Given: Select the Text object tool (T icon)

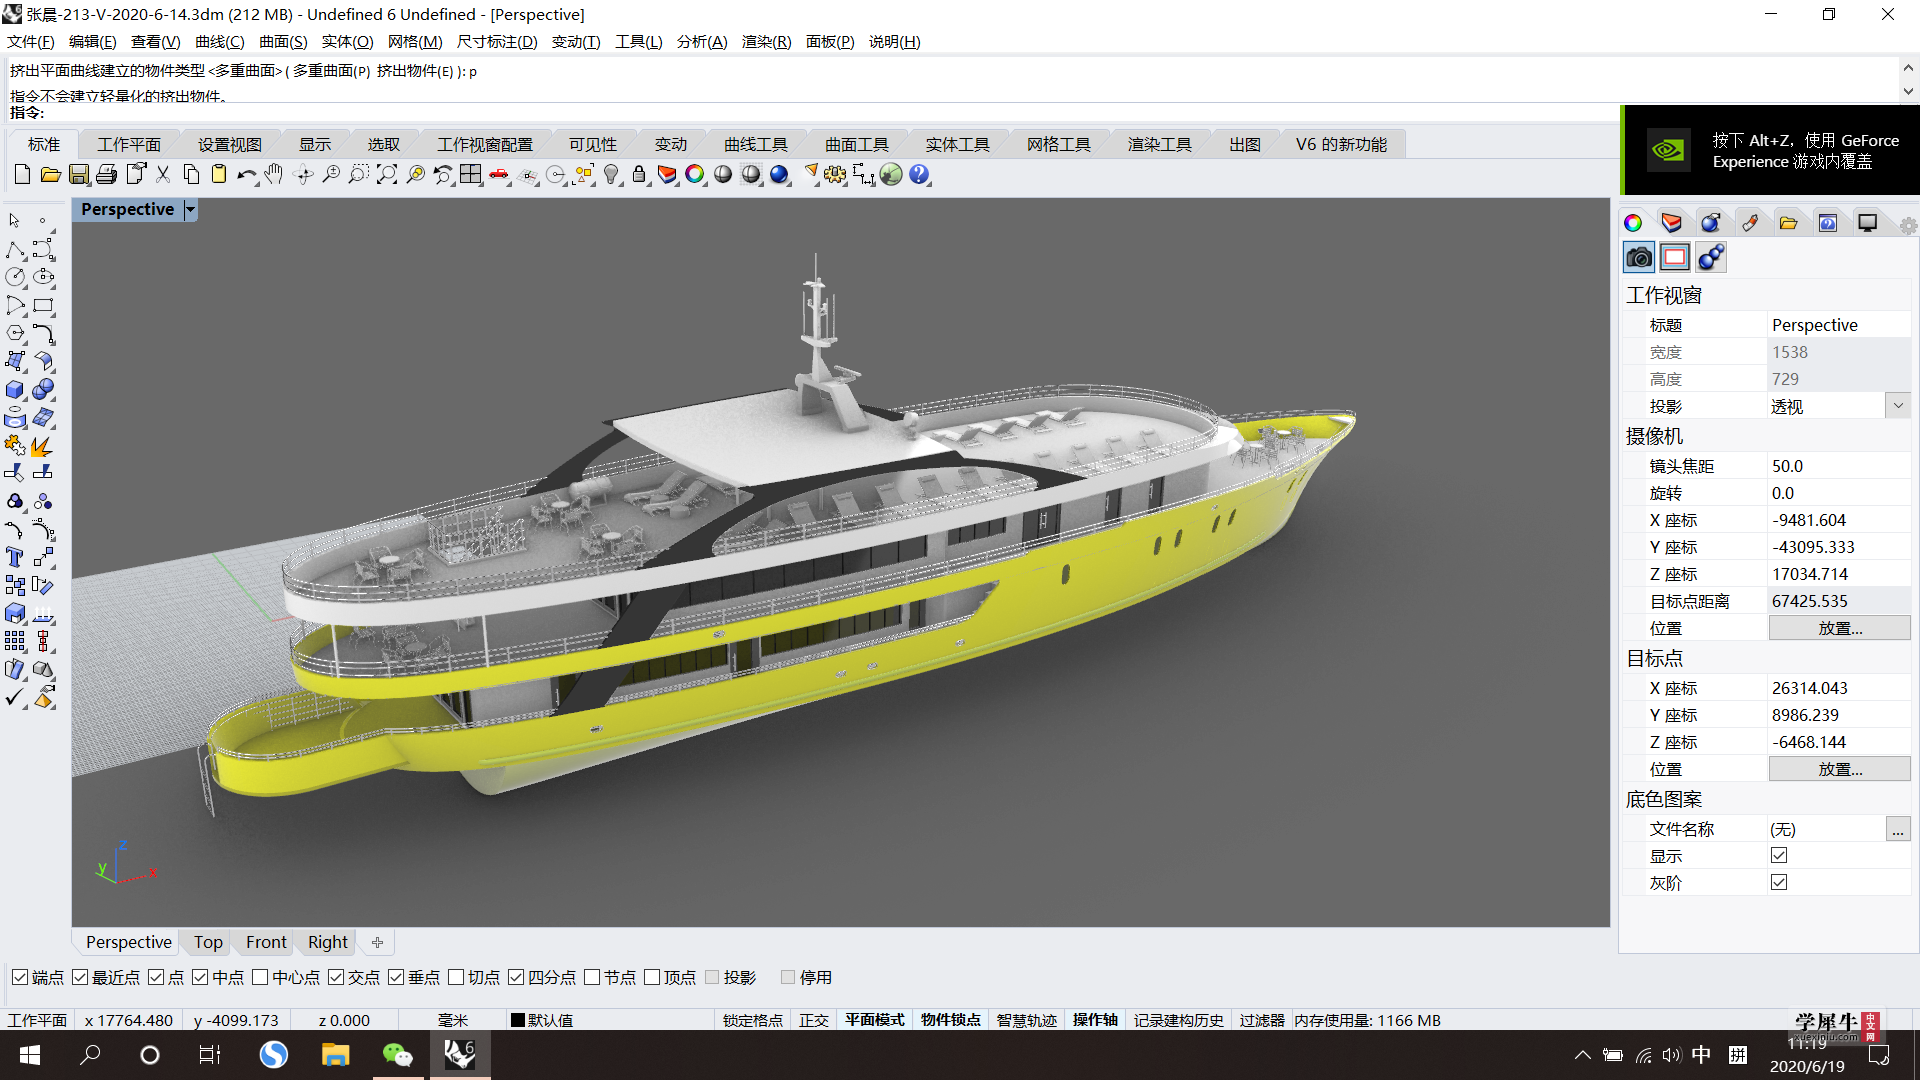Looking at the screenshot, I should [x=15, y=557].
